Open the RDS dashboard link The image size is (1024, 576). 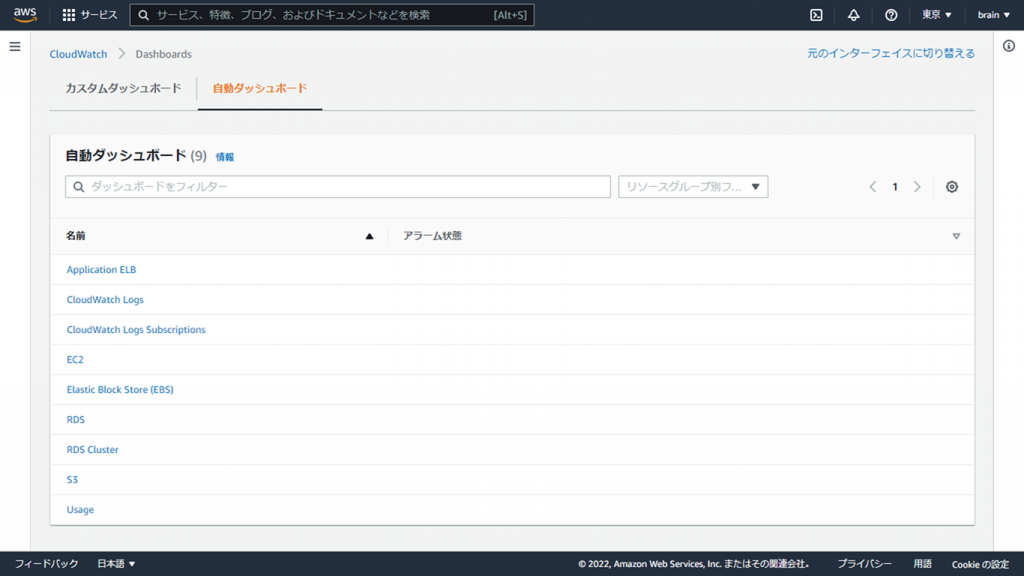pyautogui.click(x=76, y=420)
